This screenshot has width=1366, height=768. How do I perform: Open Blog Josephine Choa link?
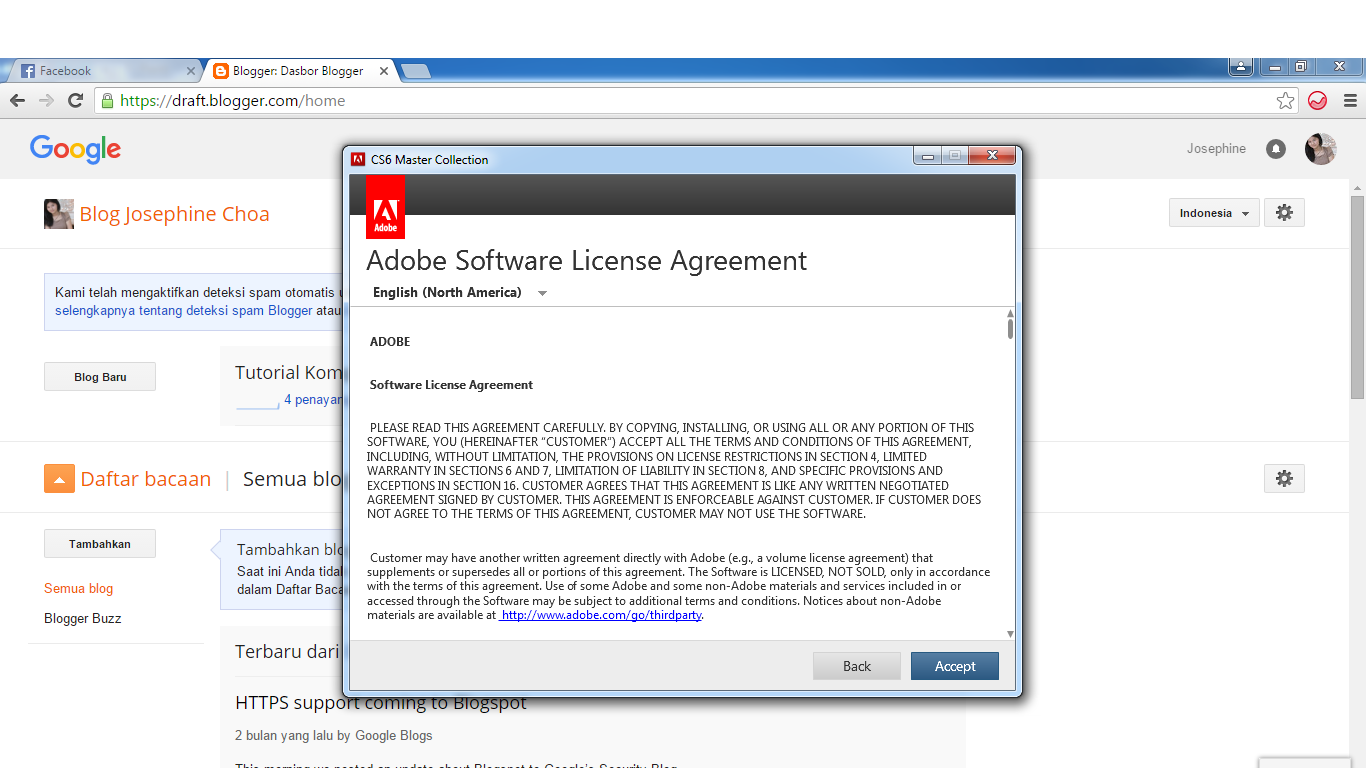point(174,214)
